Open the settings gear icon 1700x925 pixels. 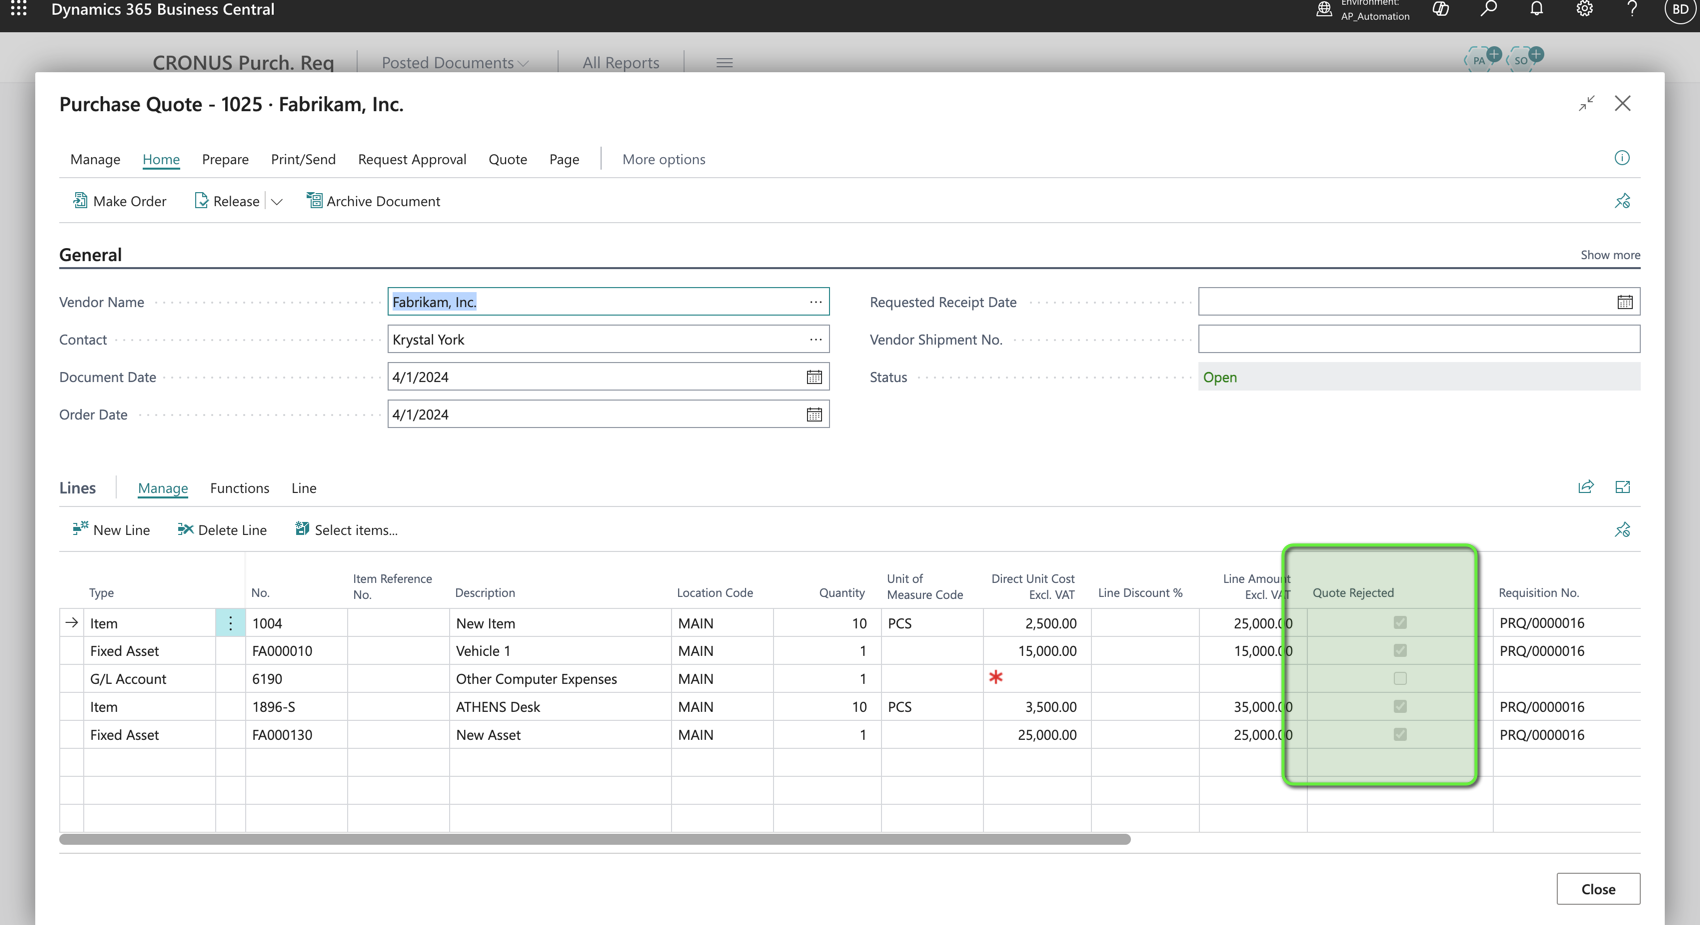coord(1584,10)
